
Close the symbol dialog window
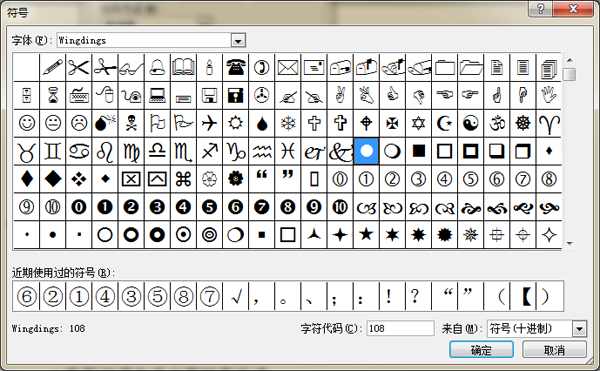coord(573,8)
